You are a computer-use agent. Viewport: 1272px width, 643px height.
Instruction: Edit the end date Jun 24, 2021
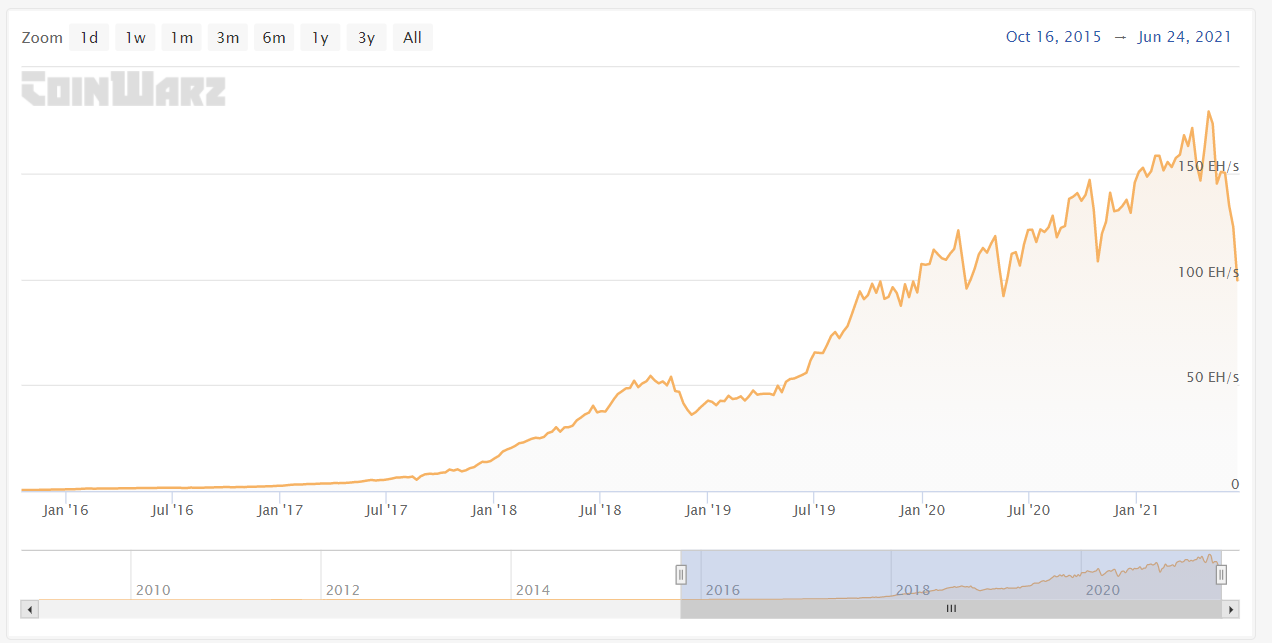1185,37
